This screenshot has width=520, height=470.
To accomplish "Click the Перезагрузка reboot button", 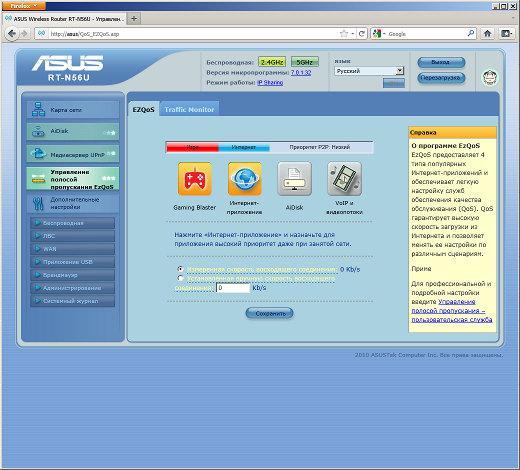I will (x=441, y=78).
